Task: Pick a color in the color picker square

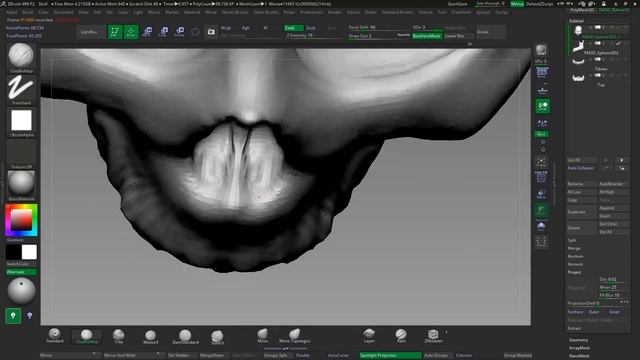Action: pyautogui.click(x=21, y=220)
